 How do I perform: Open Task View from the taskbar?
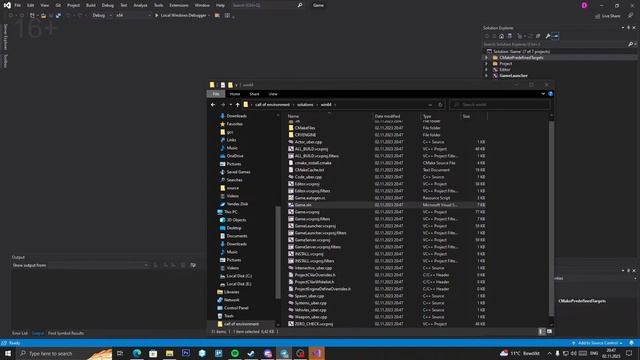[x=120, y=353]
